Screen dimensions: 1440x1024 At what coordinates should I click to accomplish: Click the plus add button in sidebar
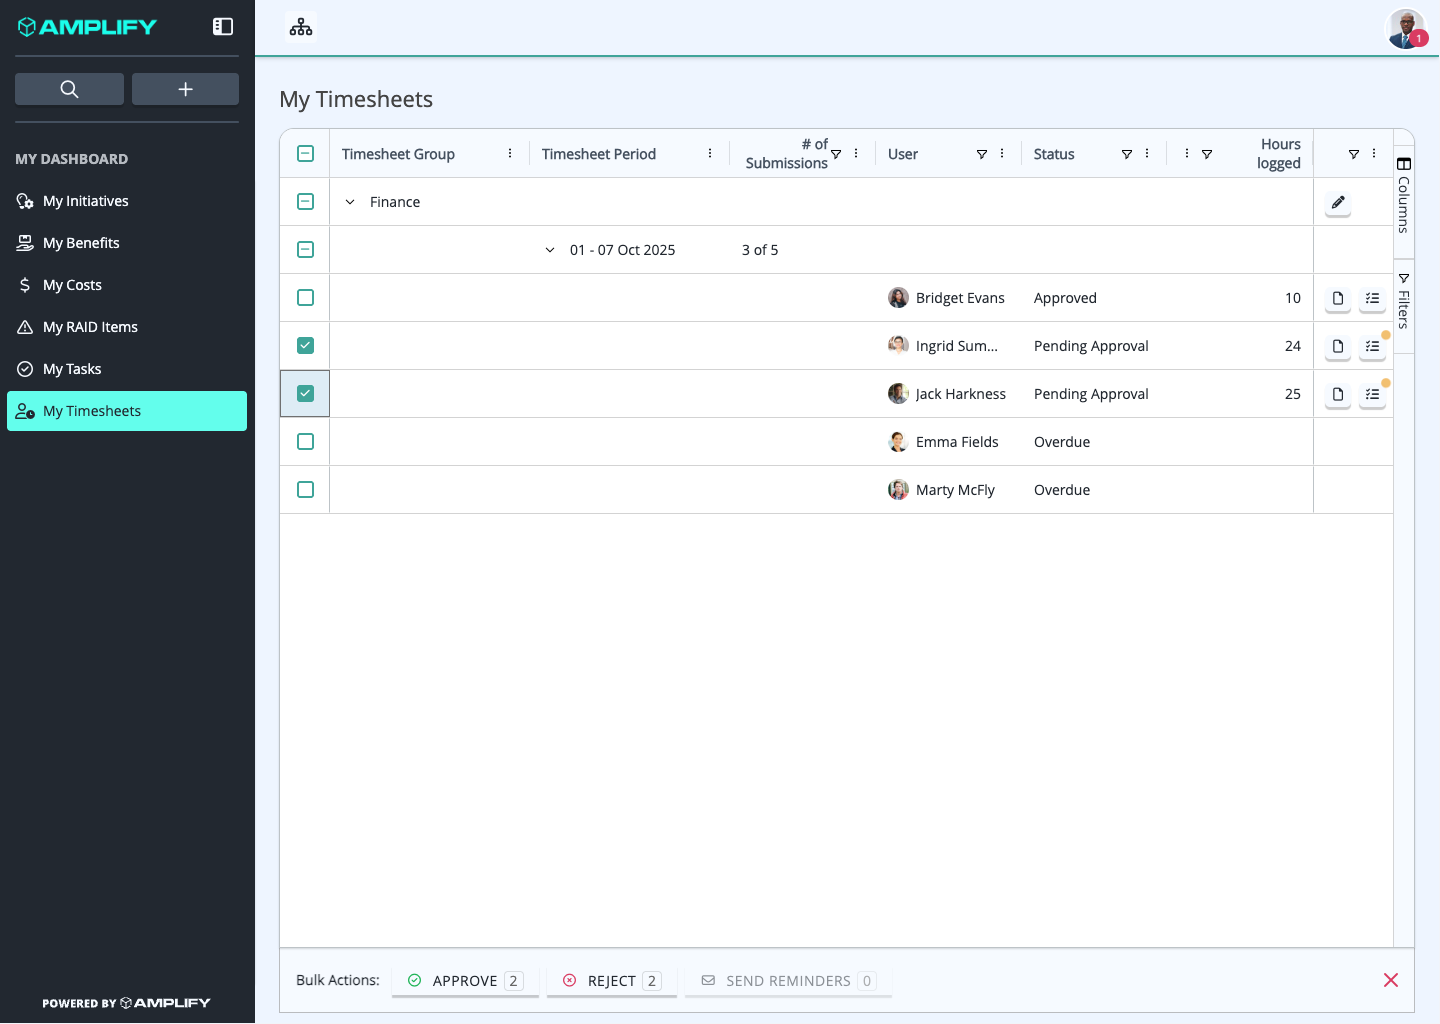(185, 89)
